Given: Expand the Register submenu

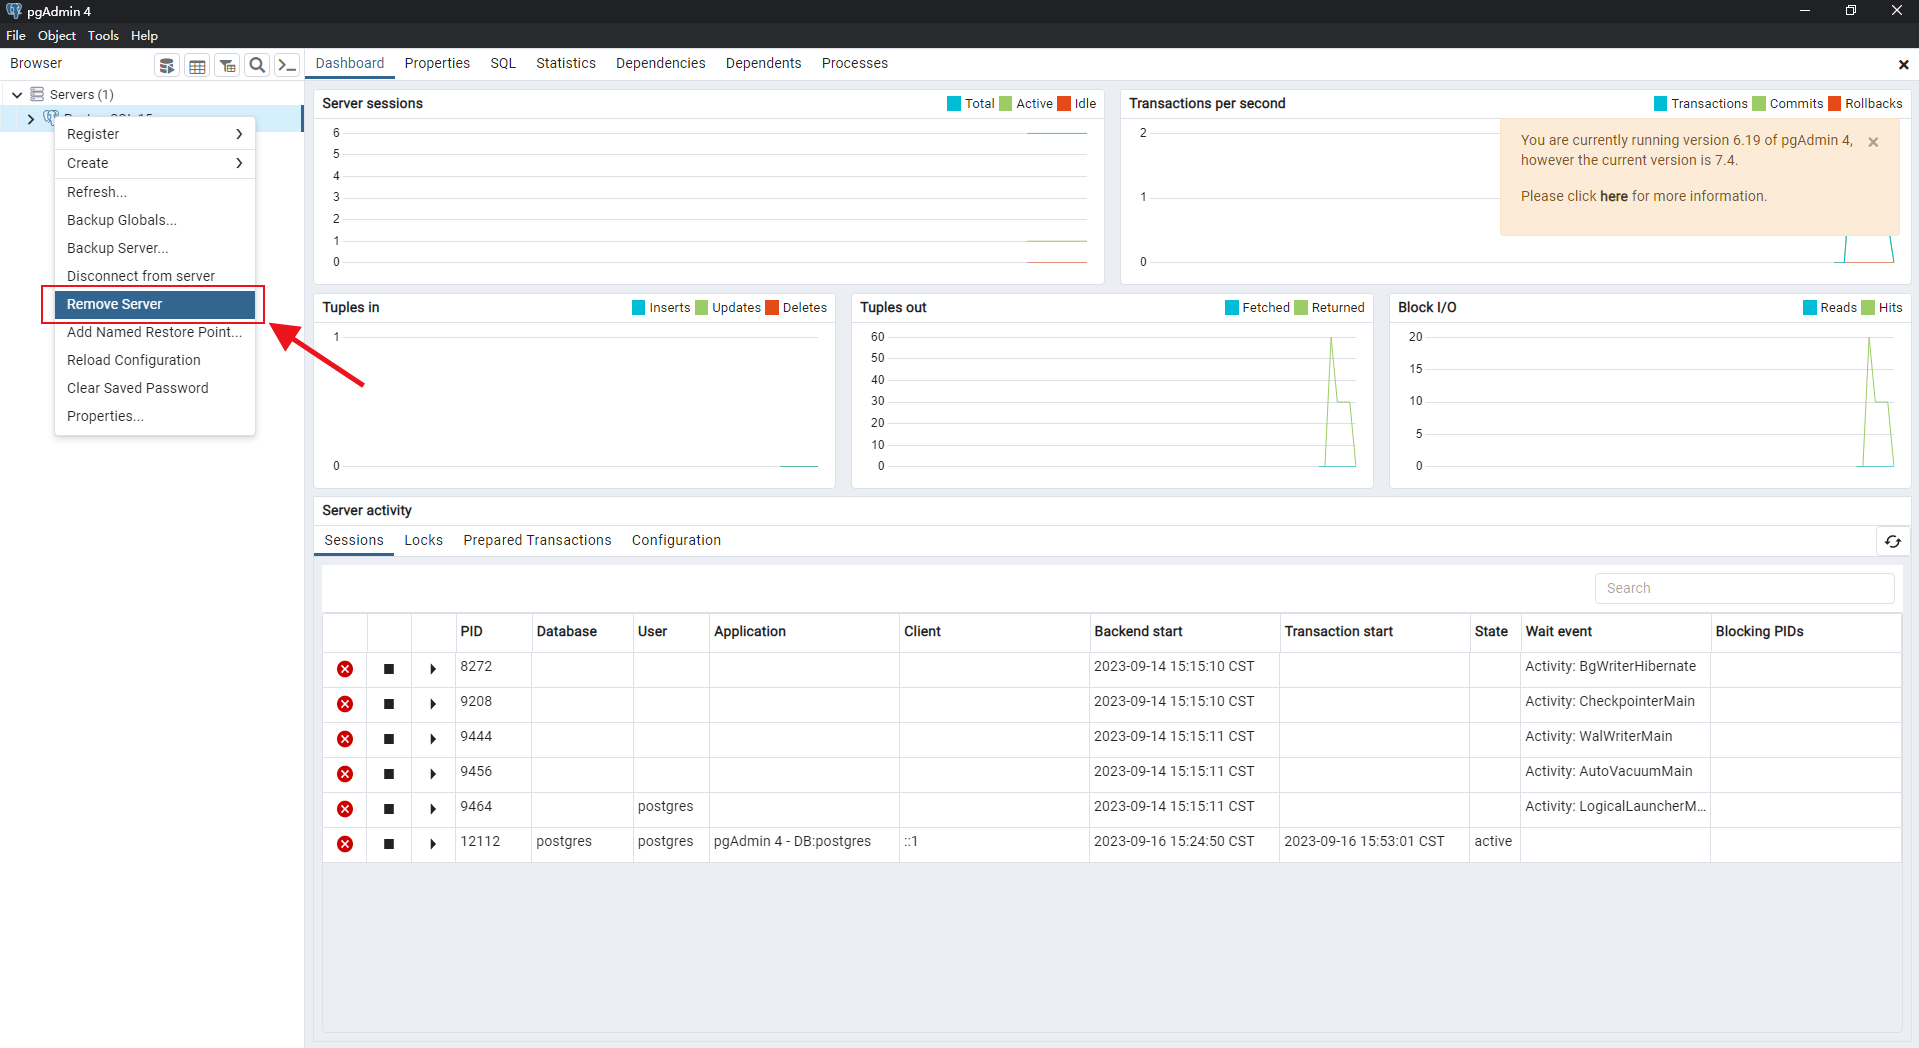Looking at the screenshot, I should pyautogui.click(x=154, y=134).
